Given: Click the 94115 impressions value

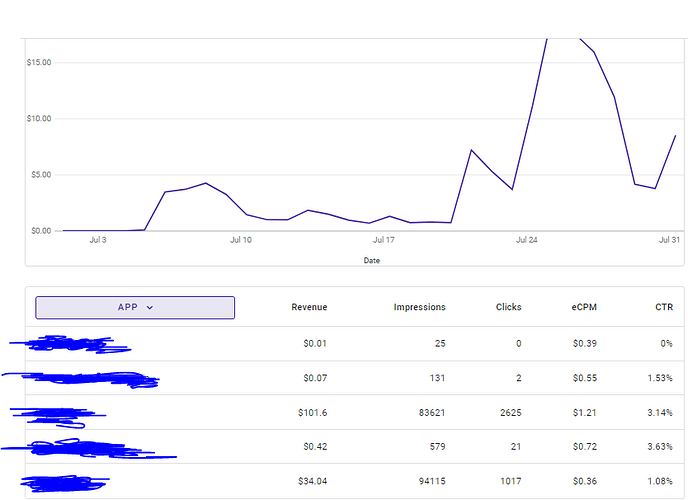Looking at the screenshot, I should 432,481.
